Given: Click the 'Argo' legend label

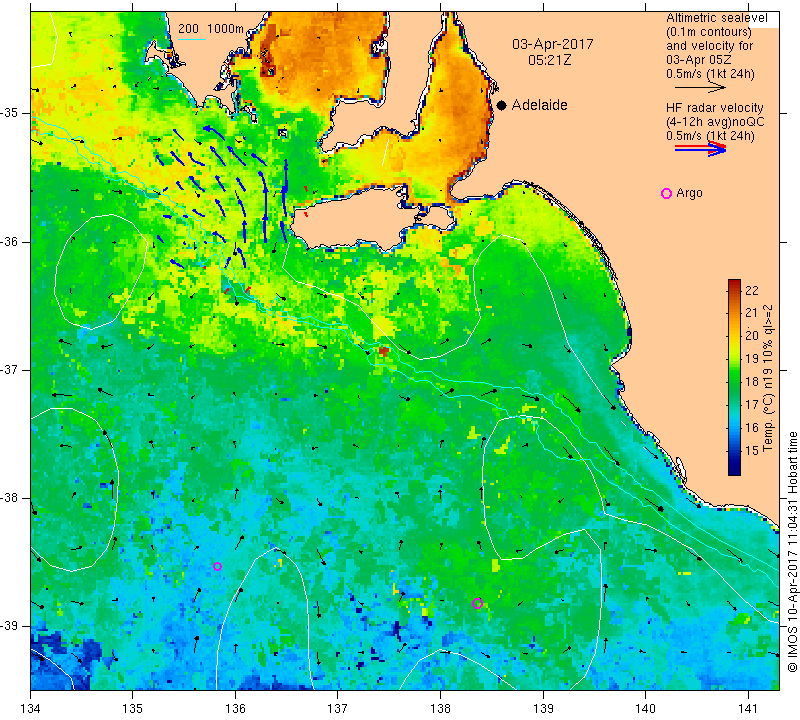Looking at the screenshot, I should point(689,193).
